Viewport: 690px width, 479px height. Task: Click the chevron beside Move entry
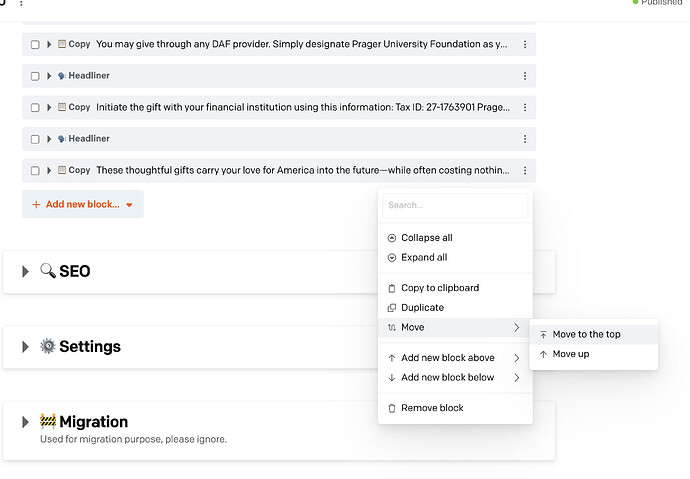517,328
